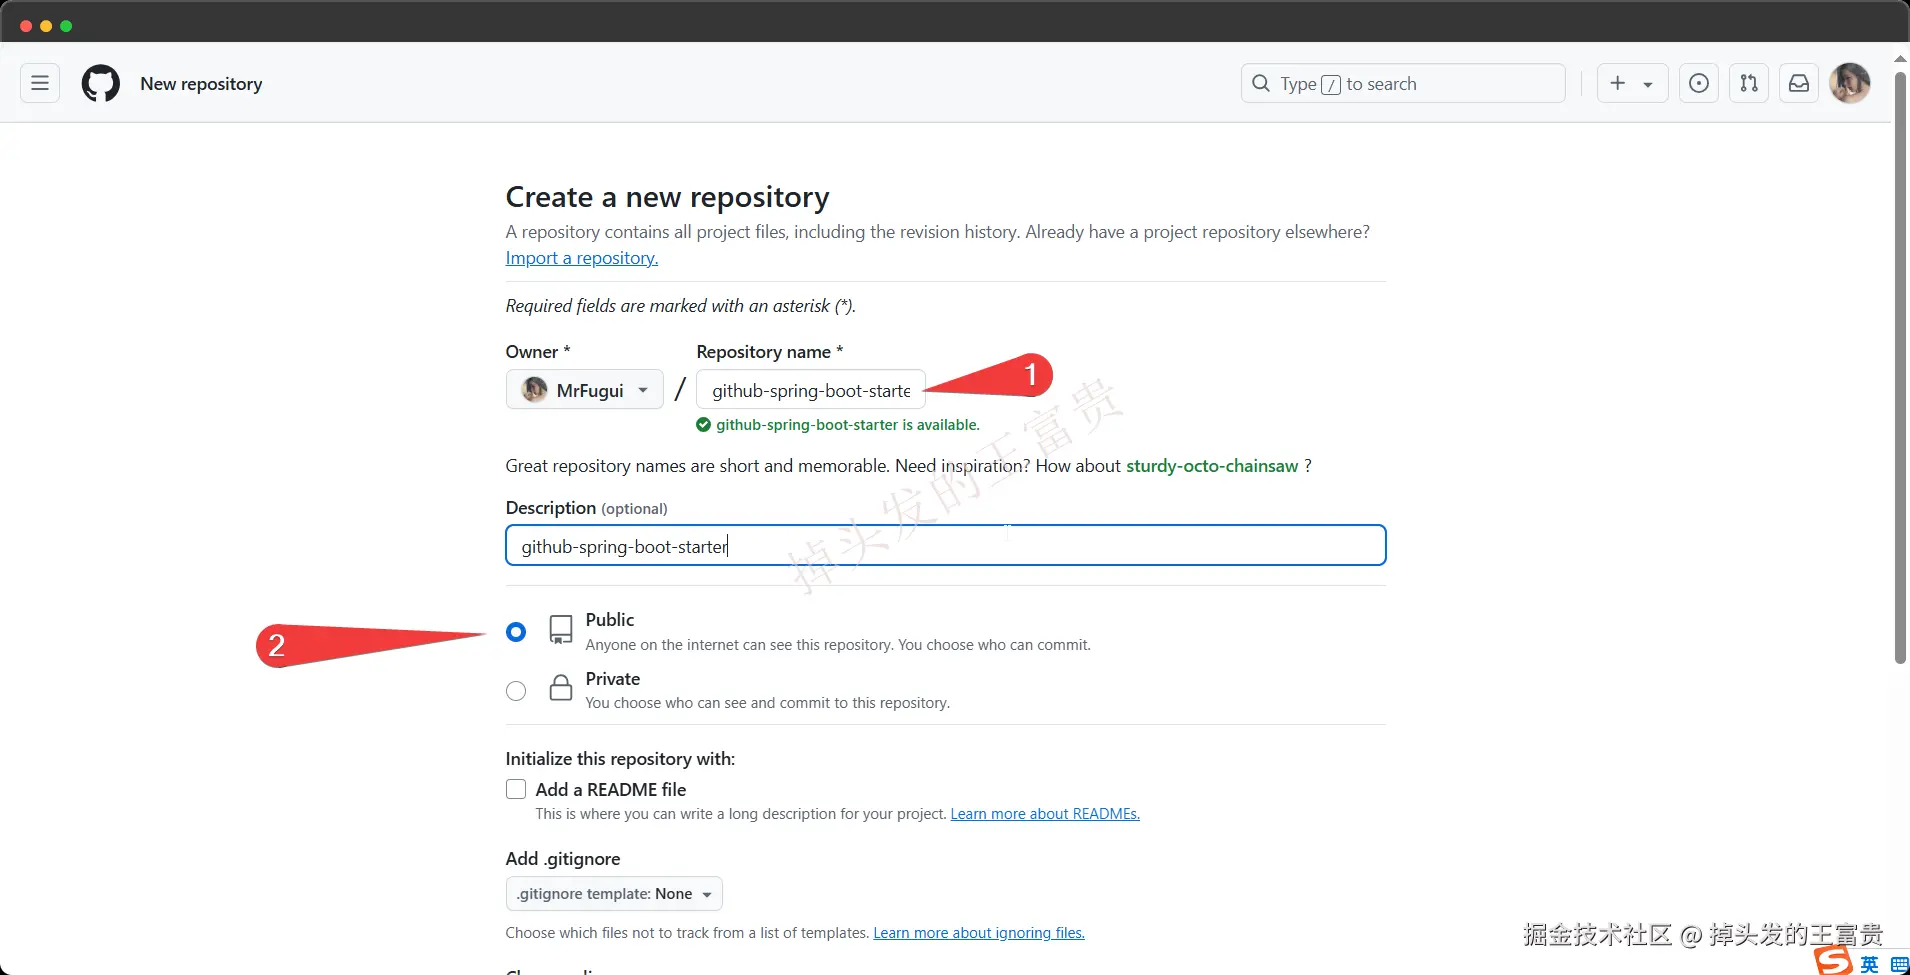The image size is (1910, 975).
Task: Open the Issues icon in header
Action: pyautogui.click(x=1698, y=84)
